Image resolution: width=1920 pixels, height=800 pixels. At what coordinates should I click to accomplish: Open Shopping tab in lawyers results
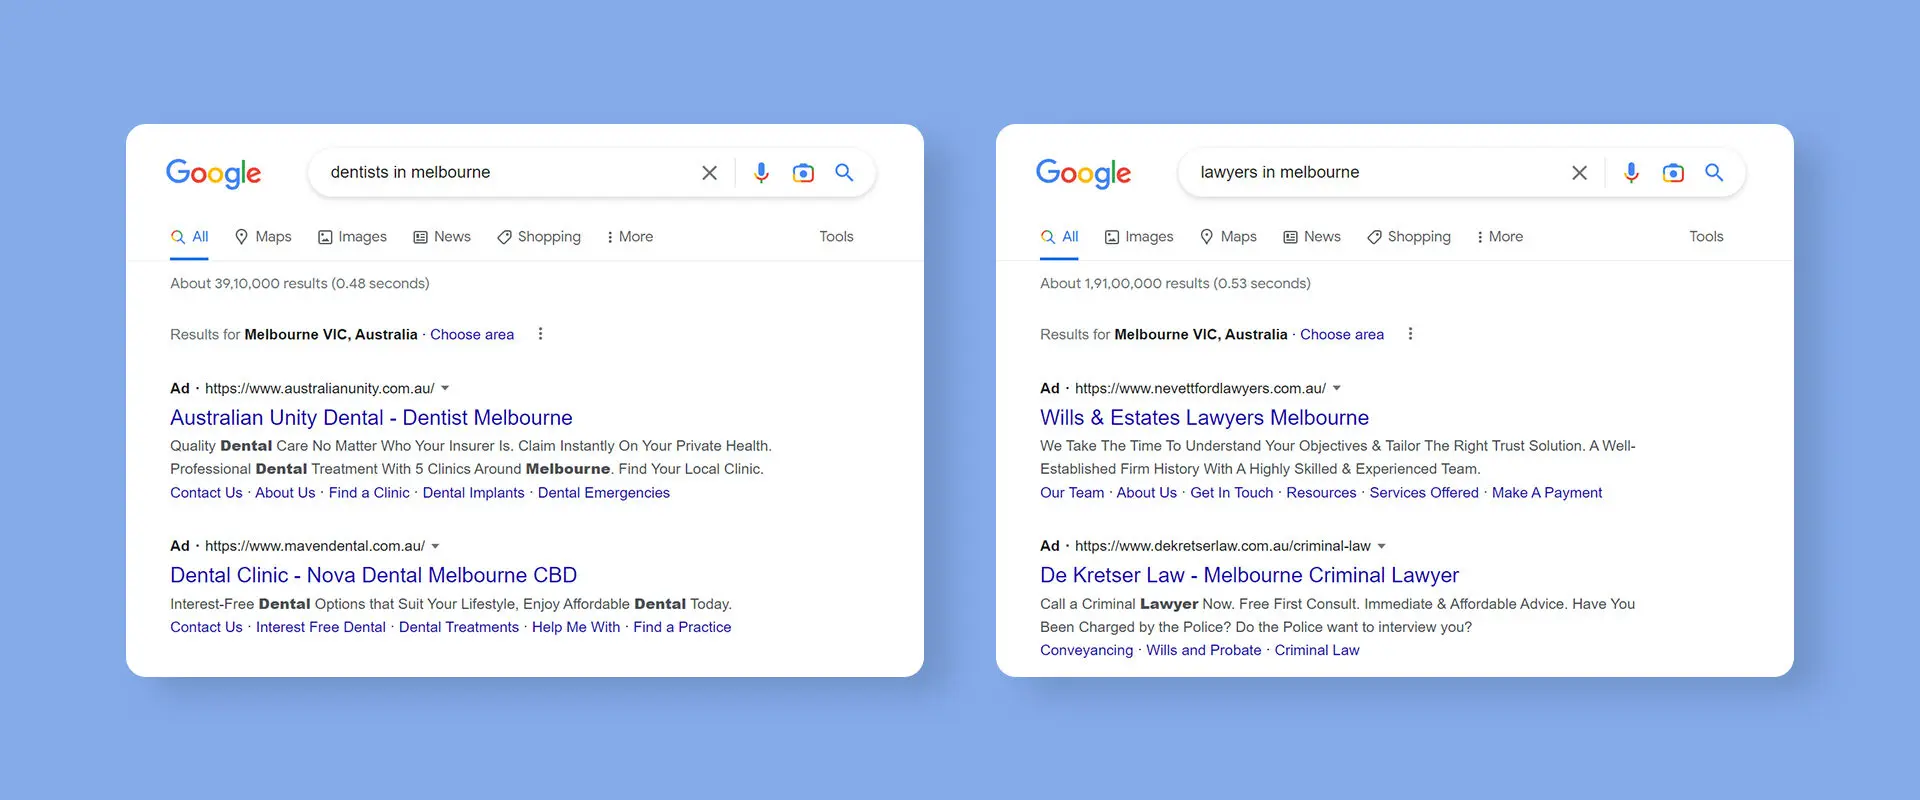(x=1409, y=237)
